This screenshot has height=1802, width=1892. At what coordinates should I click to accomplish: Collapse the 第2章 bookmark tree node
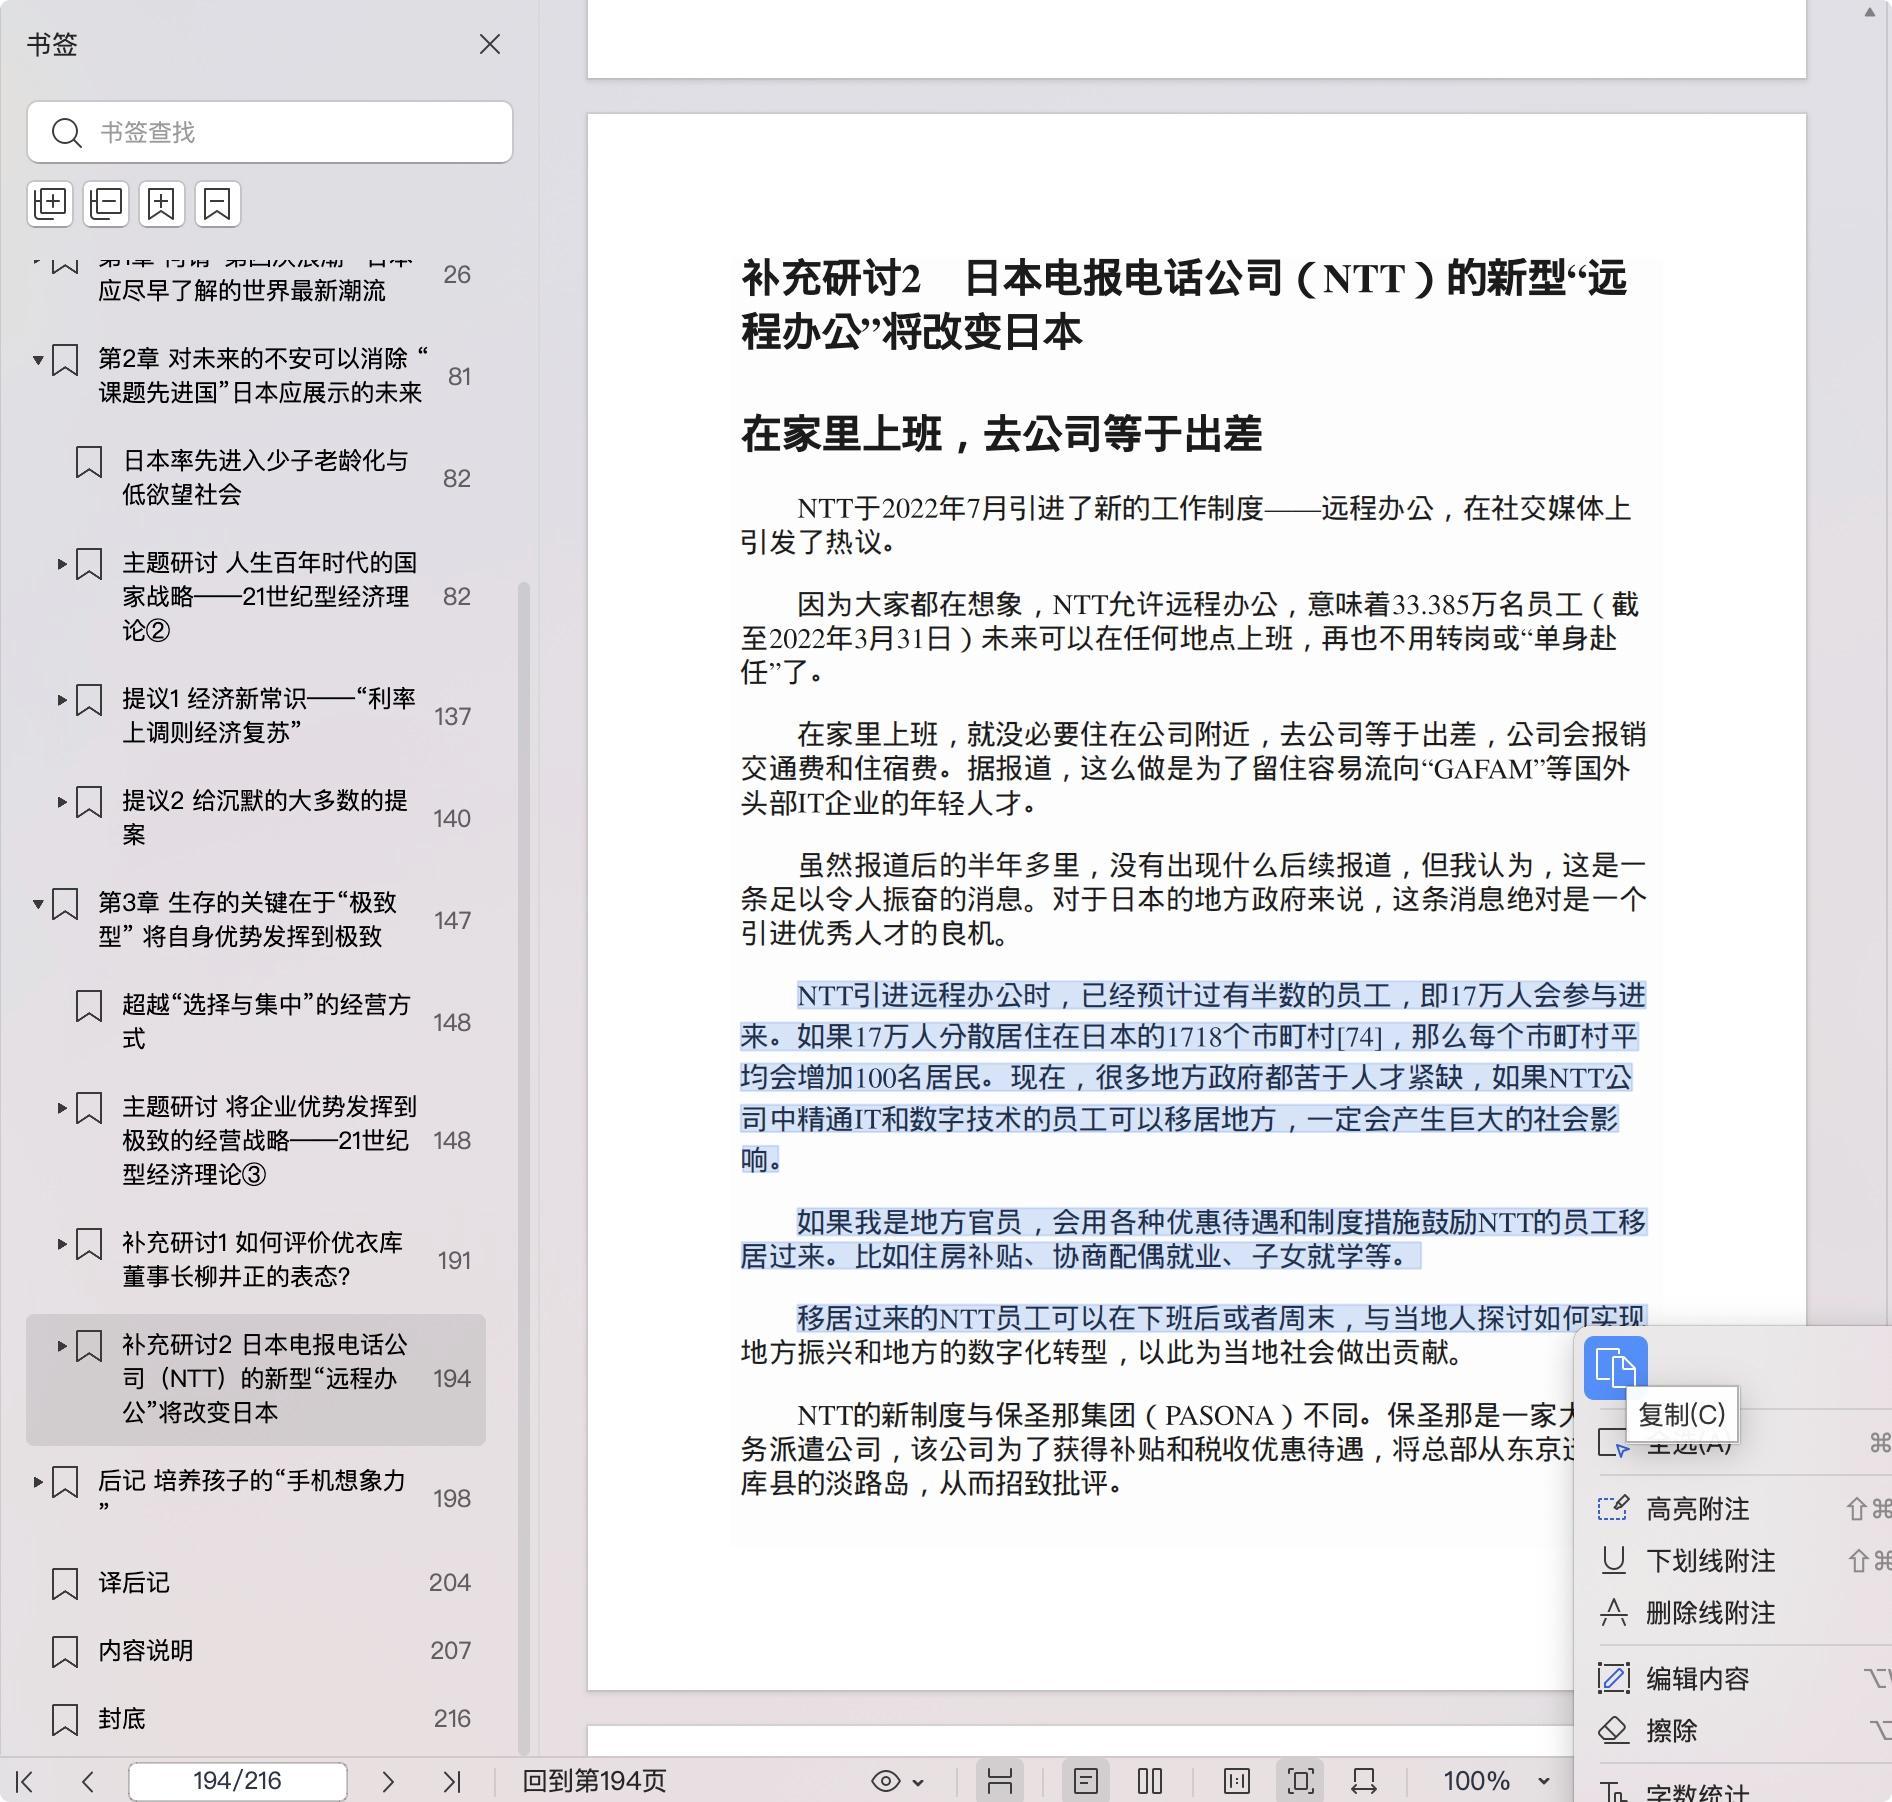pos(38,360)
